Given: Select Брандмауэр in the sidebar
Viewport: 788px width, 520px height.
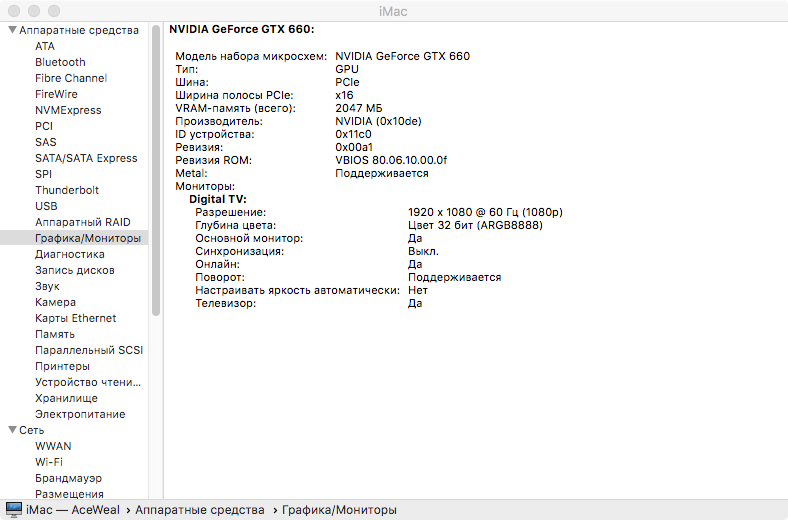Looking at the screenshot, I should 68,478.
